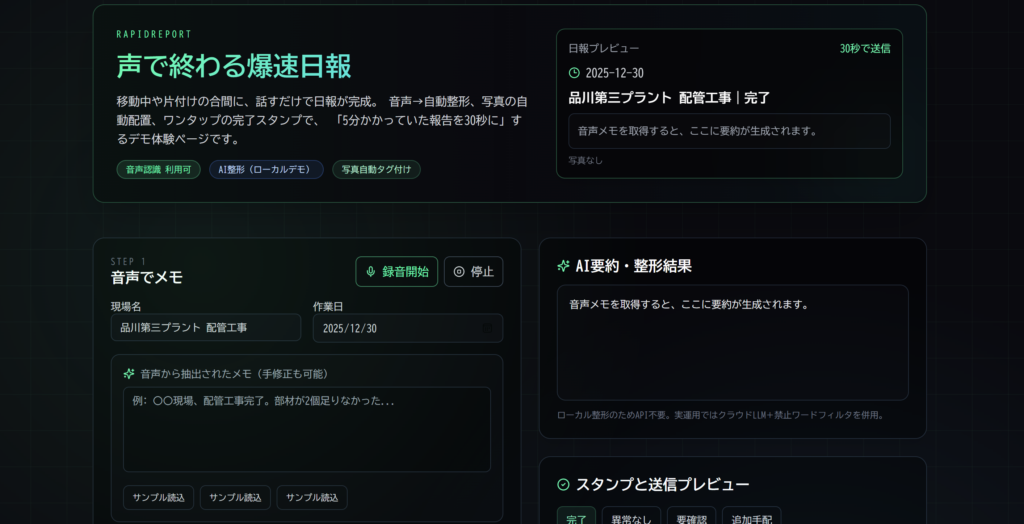Click the 写真自動タグ付け badge
This screenshot has height=524, width=1024.
coord(376,170)
